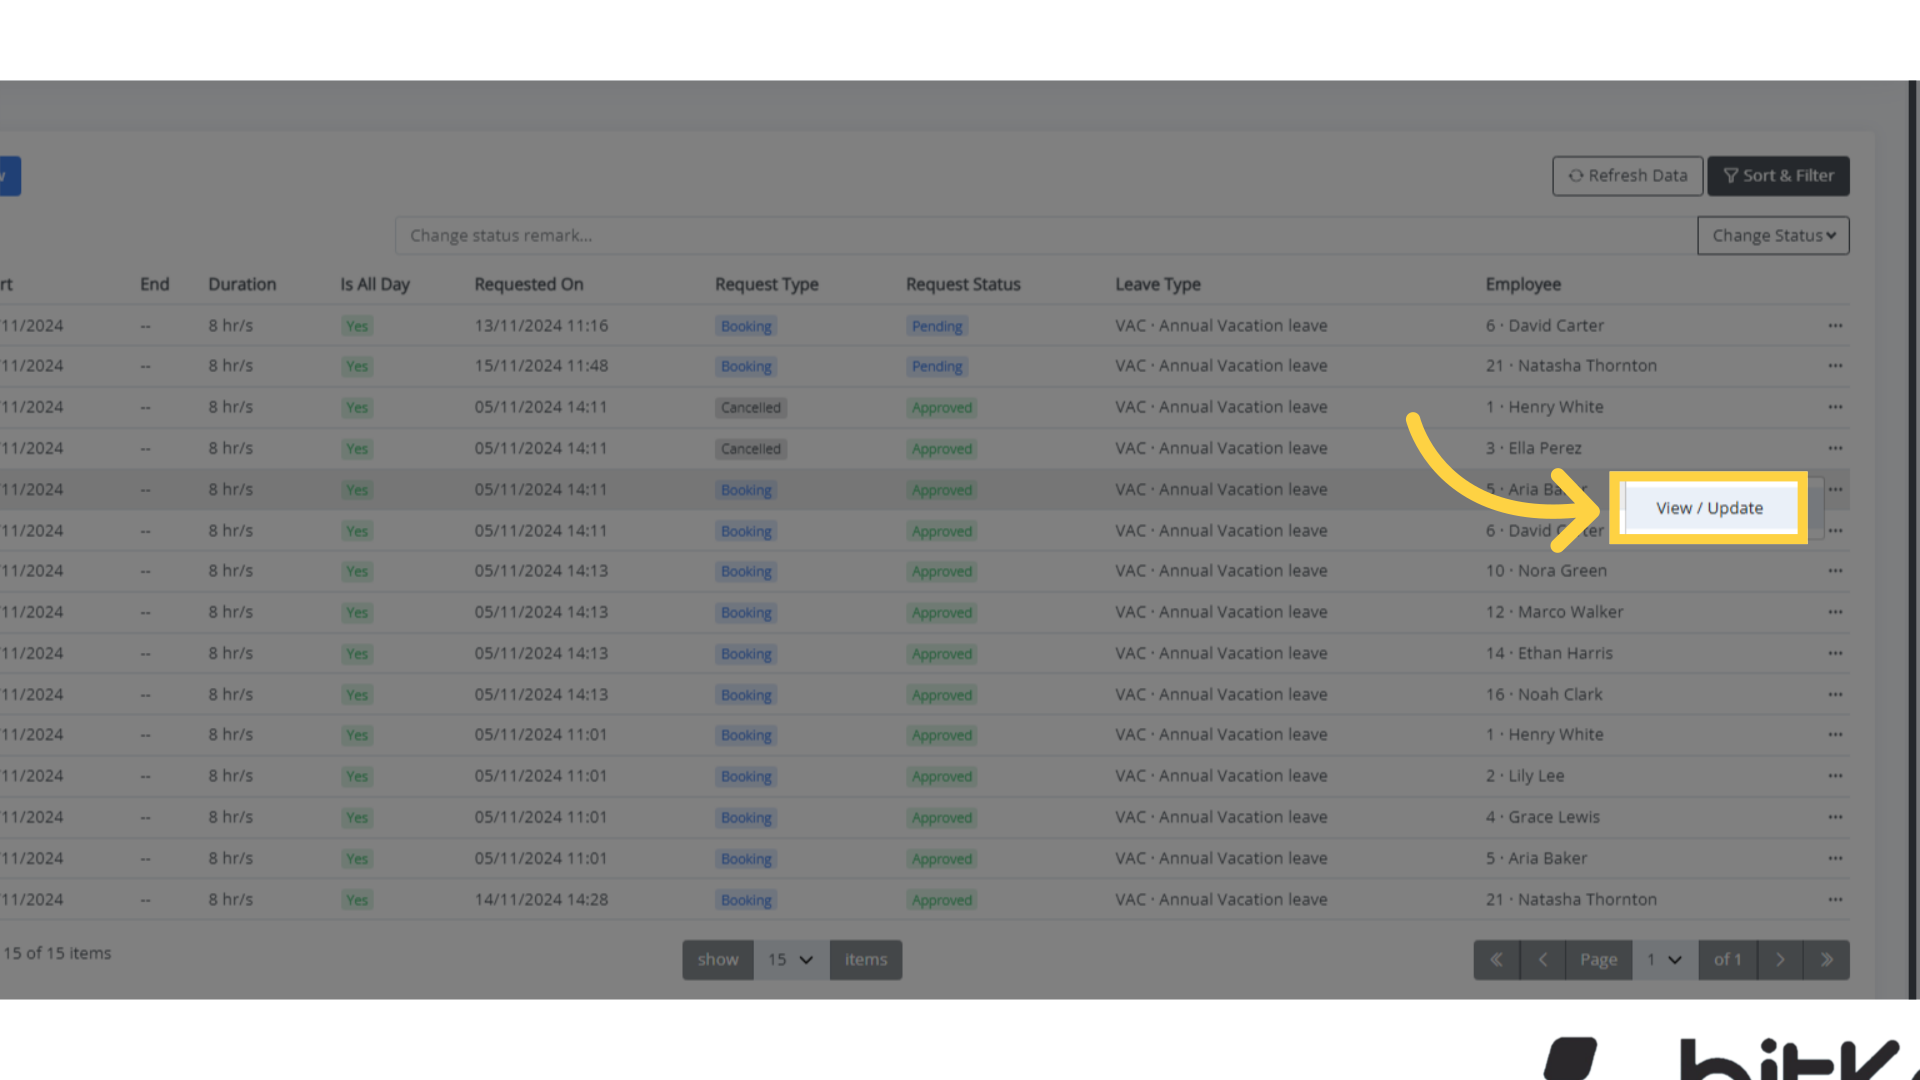Go to the next page with right chevron
The image size is (1920, 1080).
(1780, 959)
